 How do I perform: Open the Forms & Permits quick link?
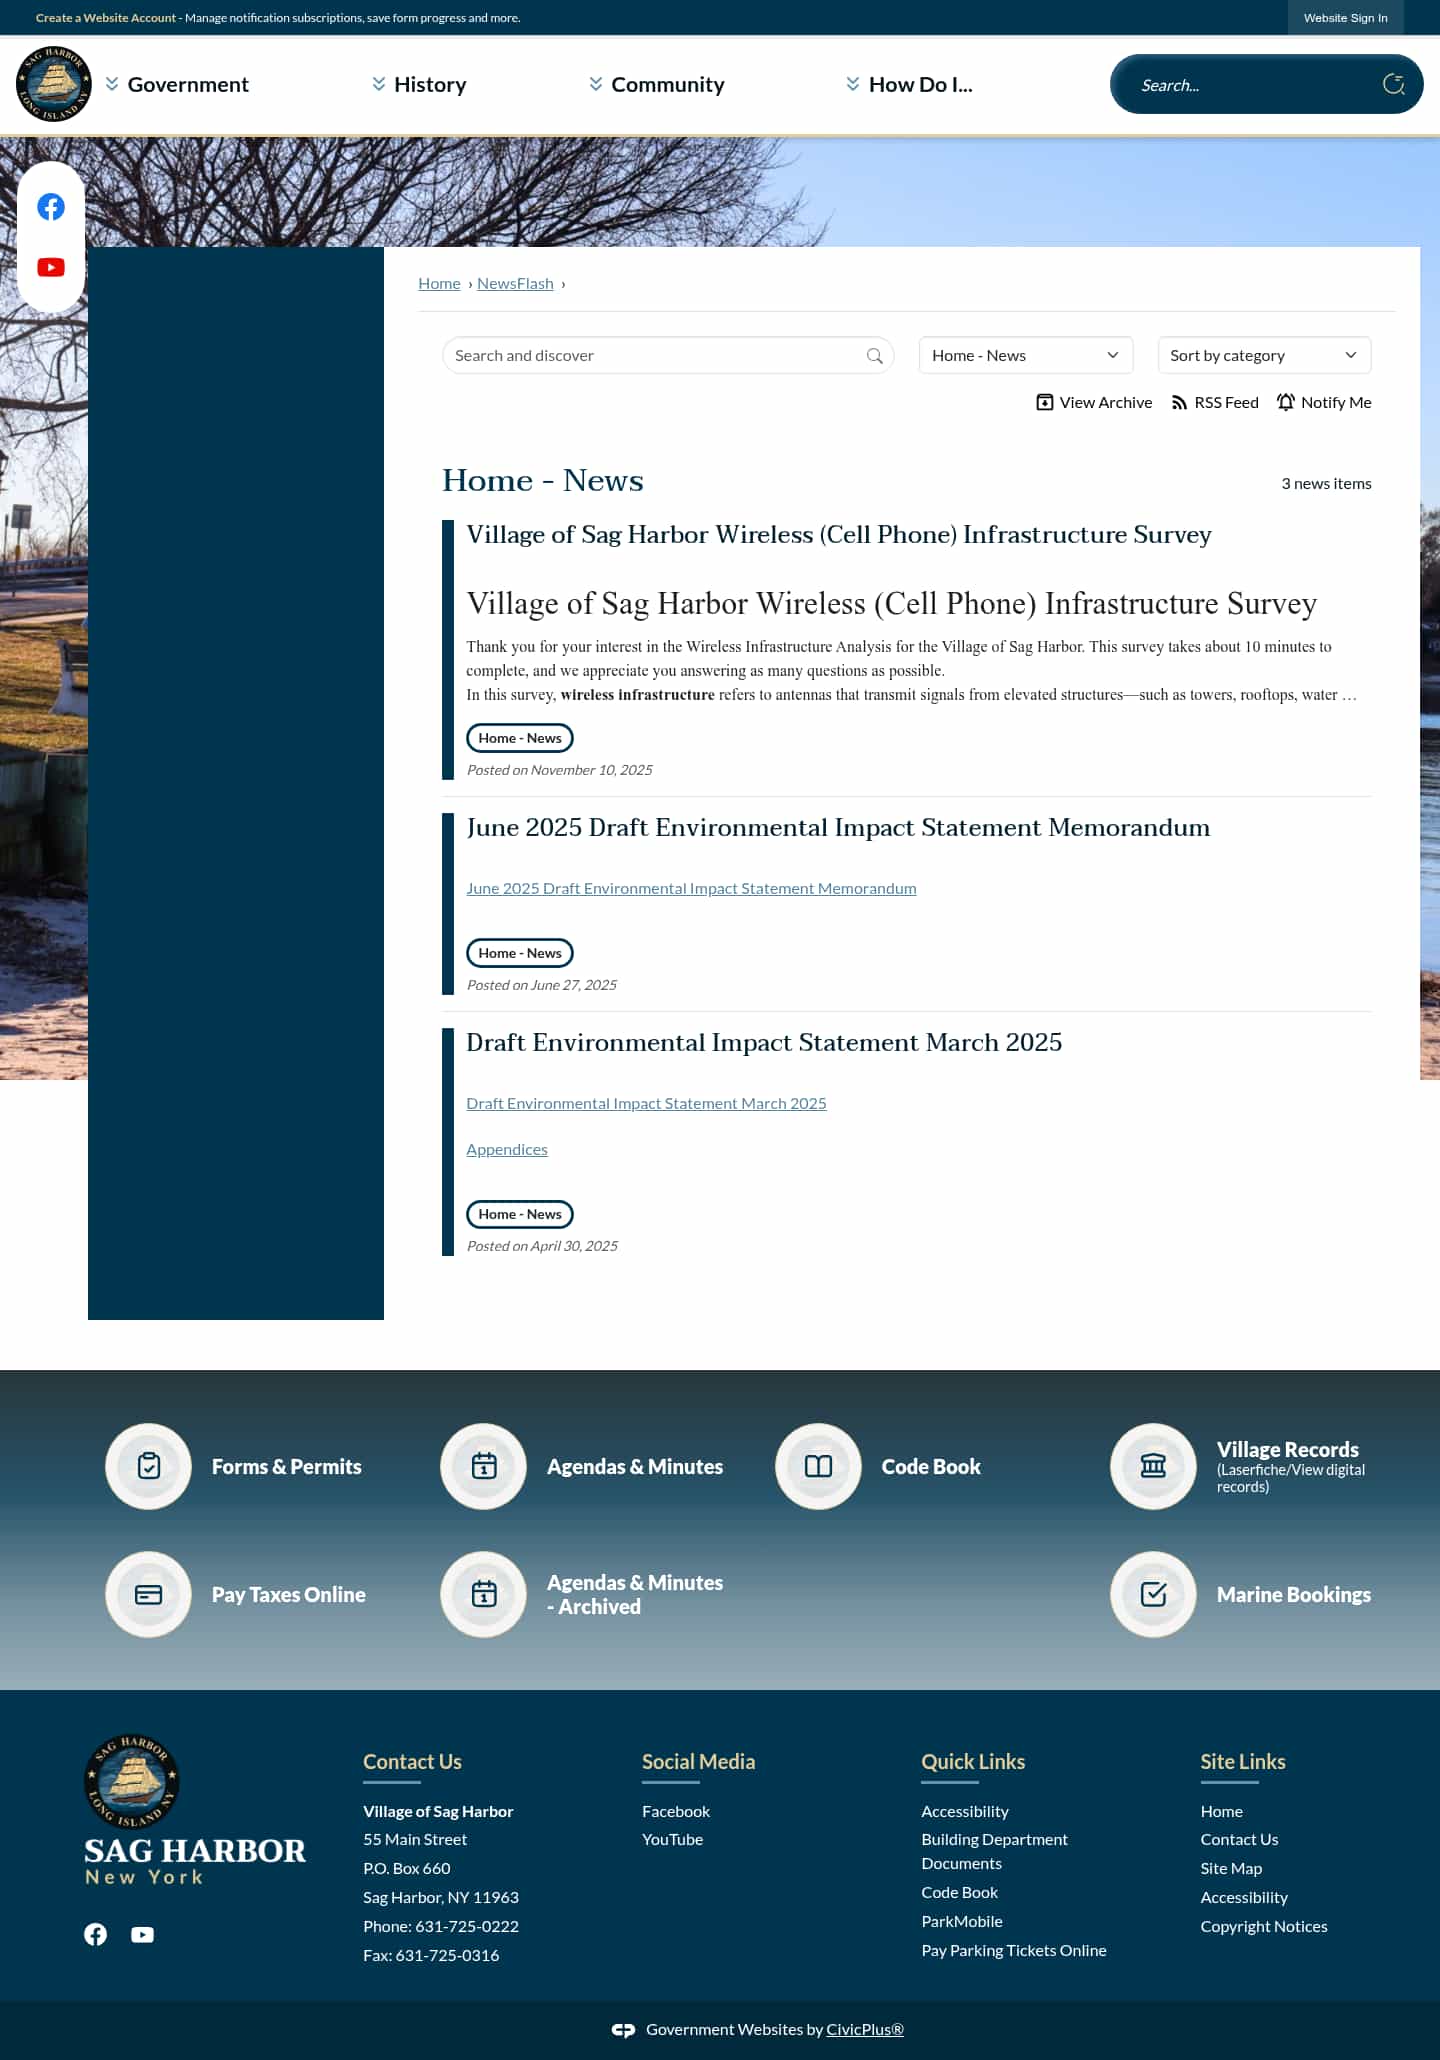click(x=287, y=1467)
